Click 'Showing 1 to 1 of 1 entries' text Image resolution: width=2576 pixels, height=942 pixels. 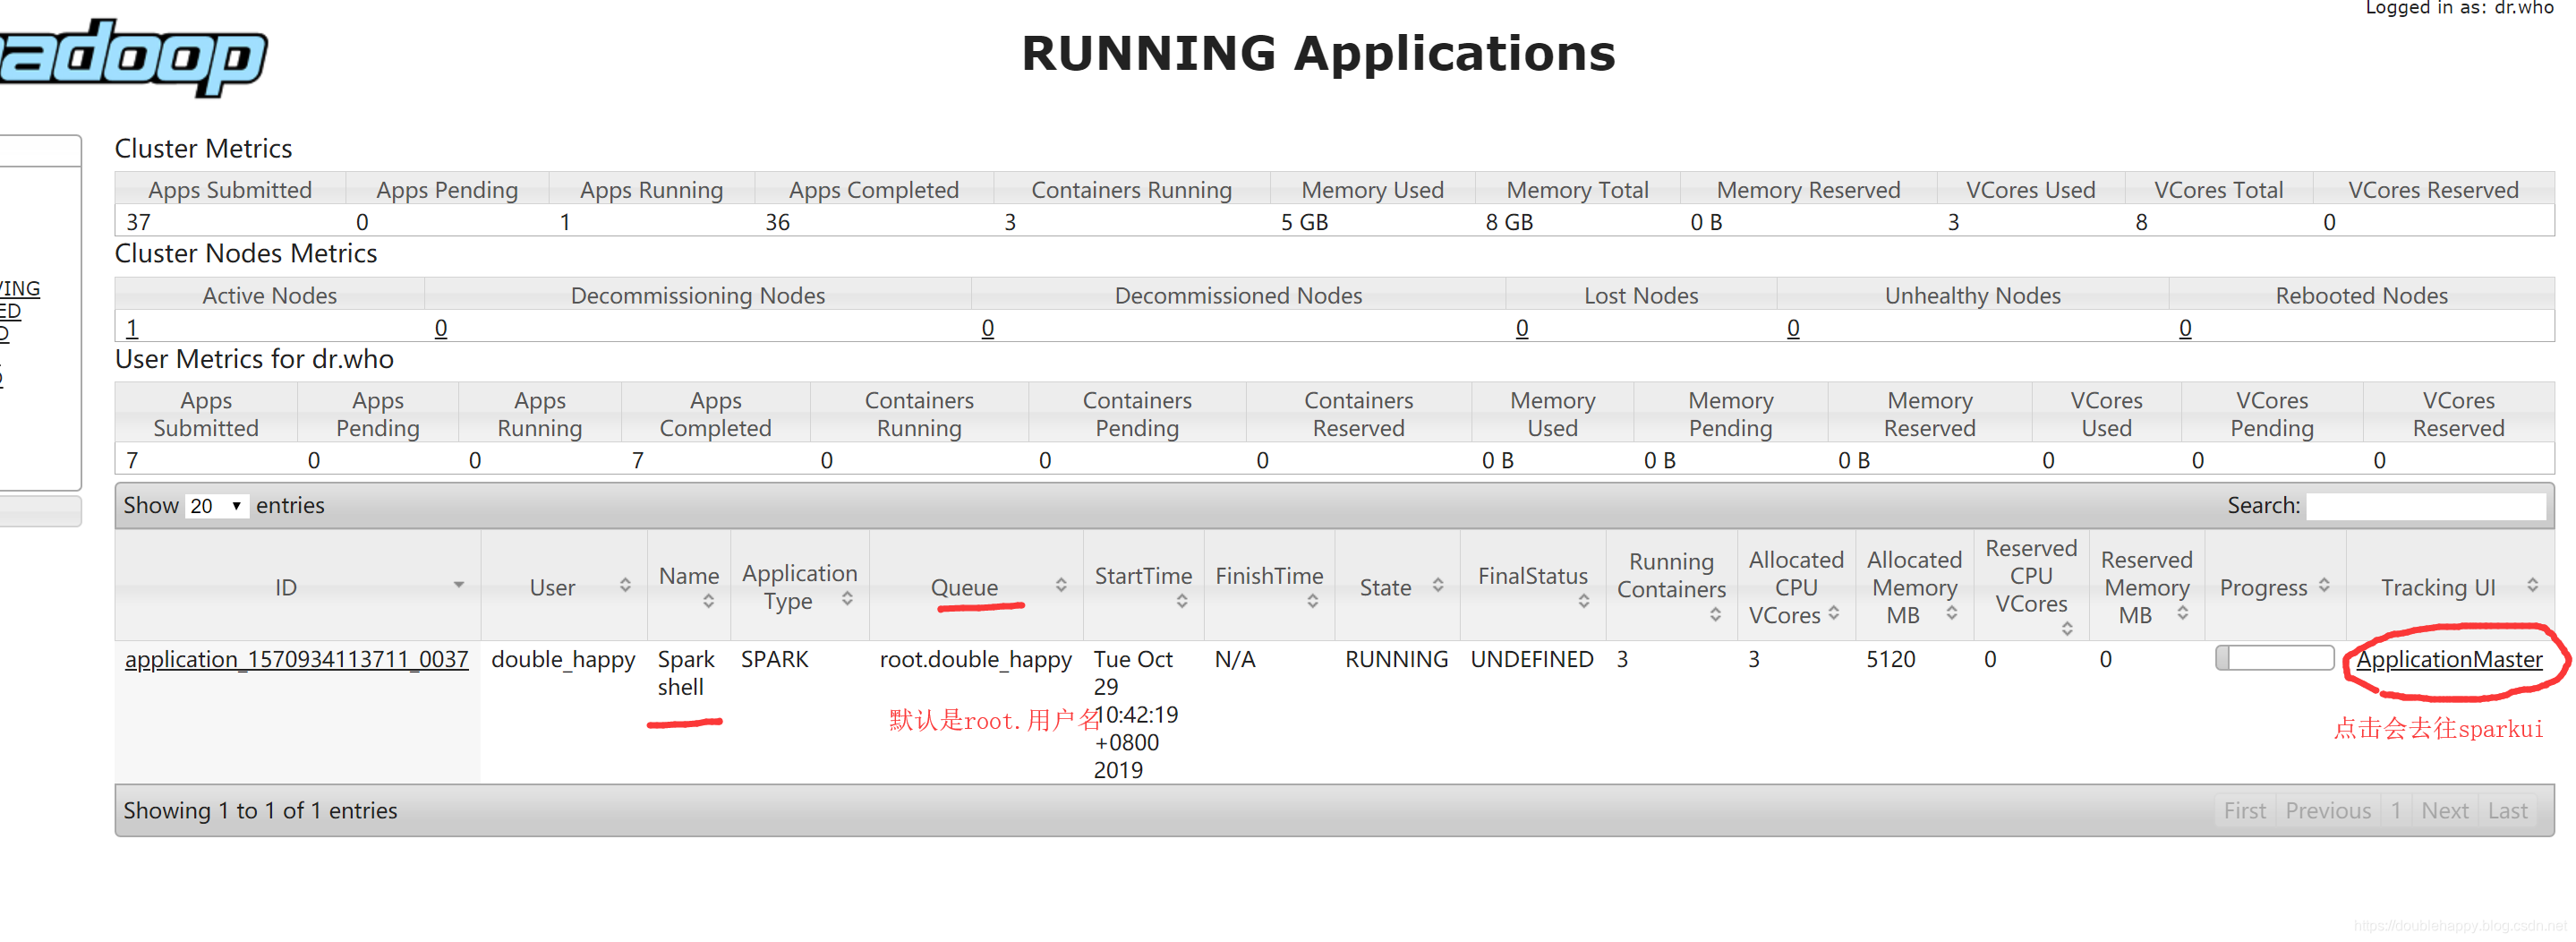[260, 811]
